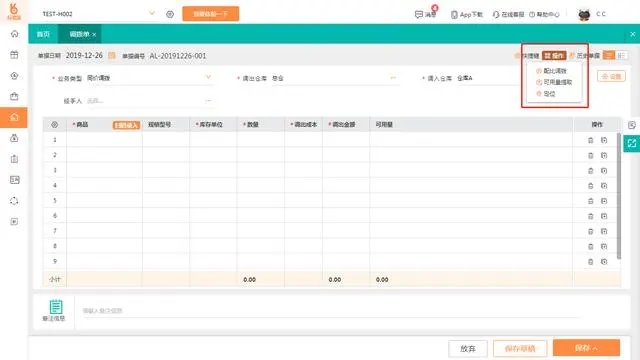Toggle the orange 扫码录入 badge in 商品 header
Viewport: 640px width, 360px height.
coord(126,125)
